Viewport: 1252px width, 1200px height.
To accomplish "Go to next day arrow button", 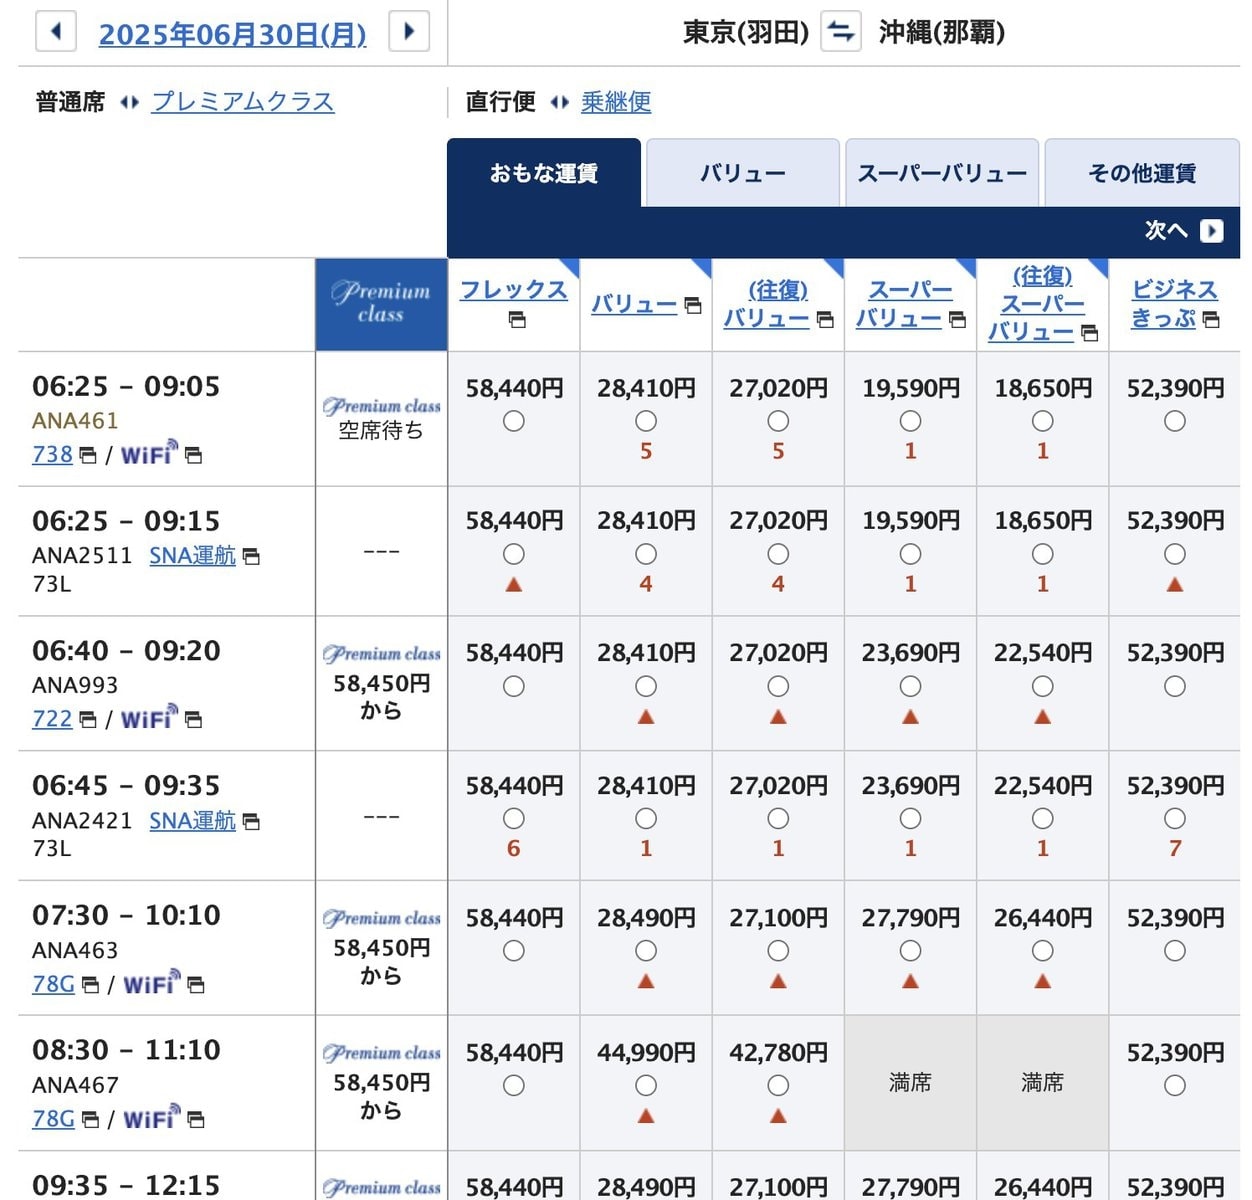I will click(408, 31).
